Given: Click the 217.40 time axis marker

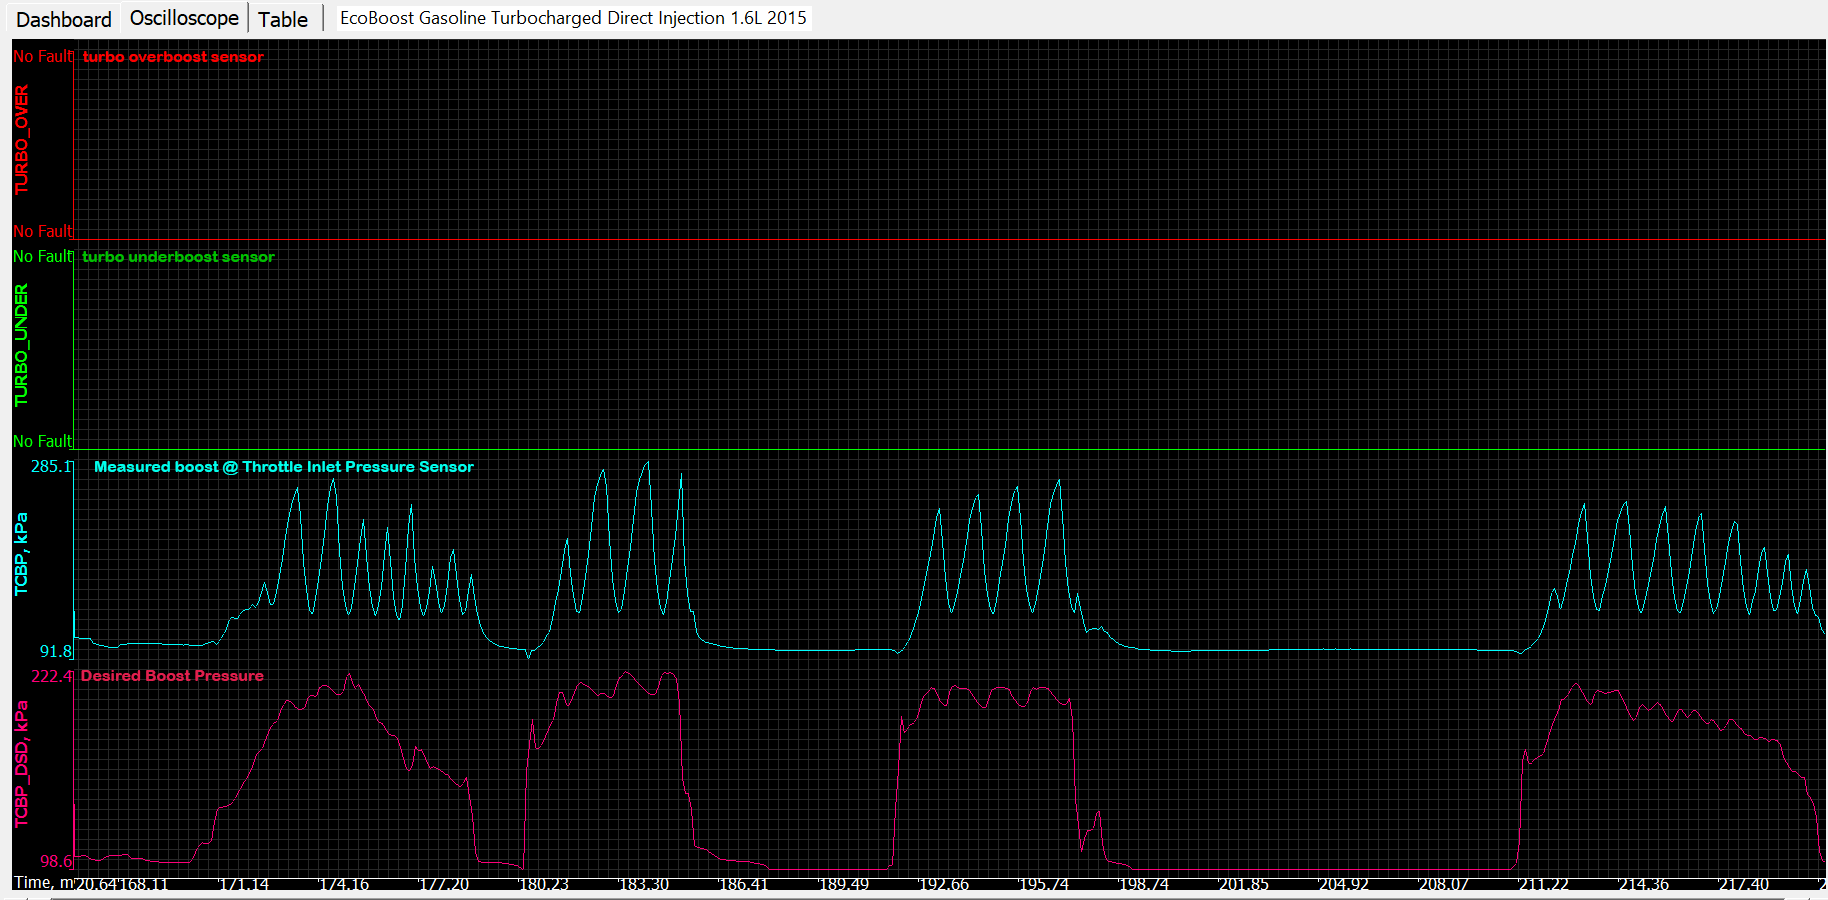Looking at the screenshot, I should coord(1744,884).
